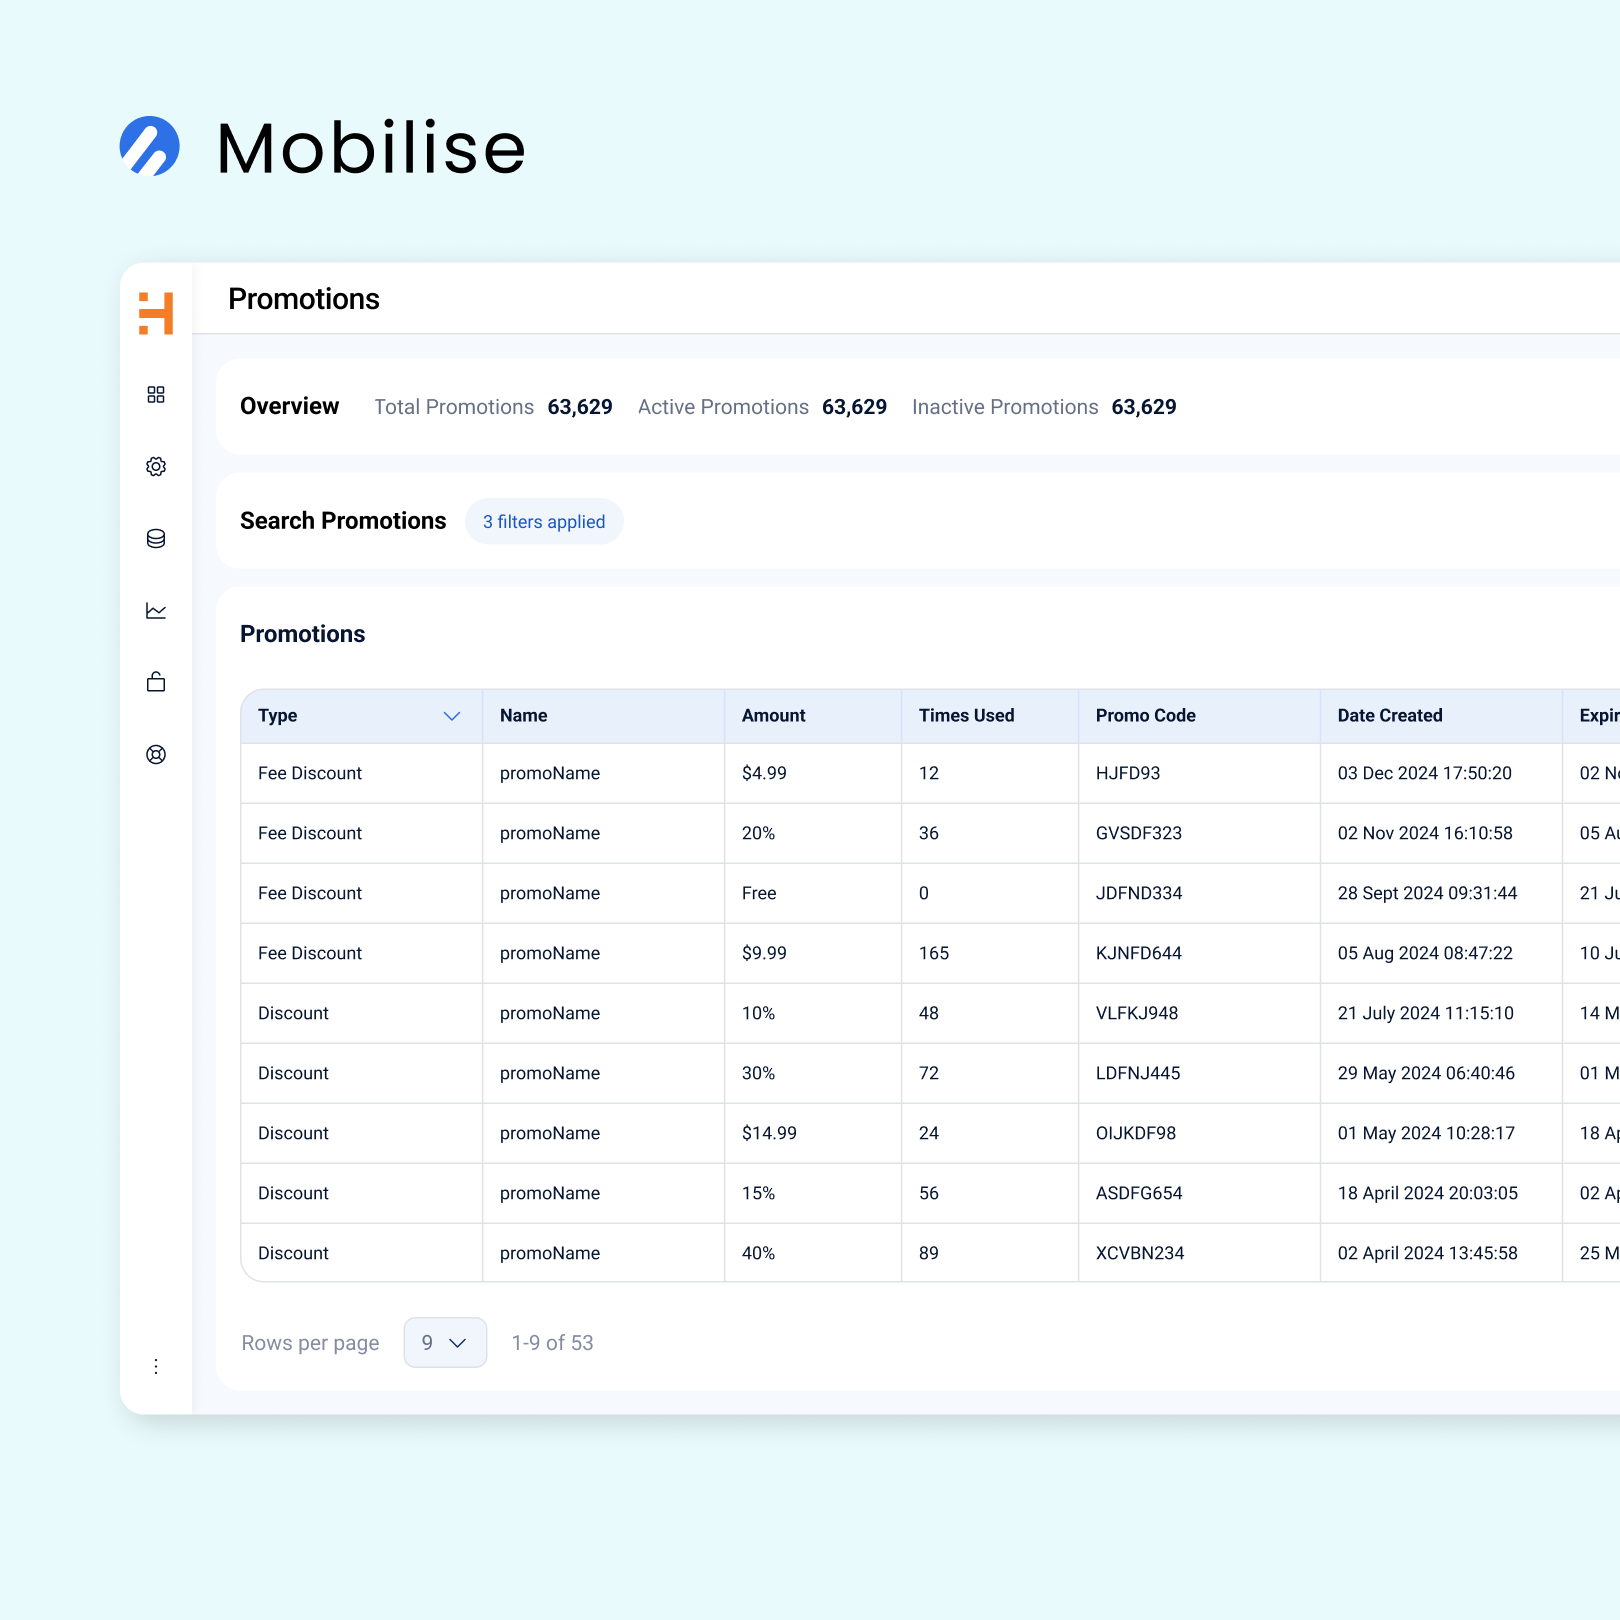Click the Mobilise logo icon

[150, 146]
